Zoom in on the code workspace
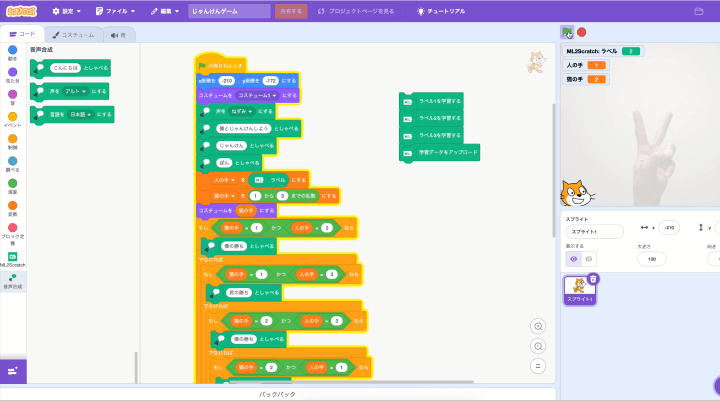 [538, 327]
